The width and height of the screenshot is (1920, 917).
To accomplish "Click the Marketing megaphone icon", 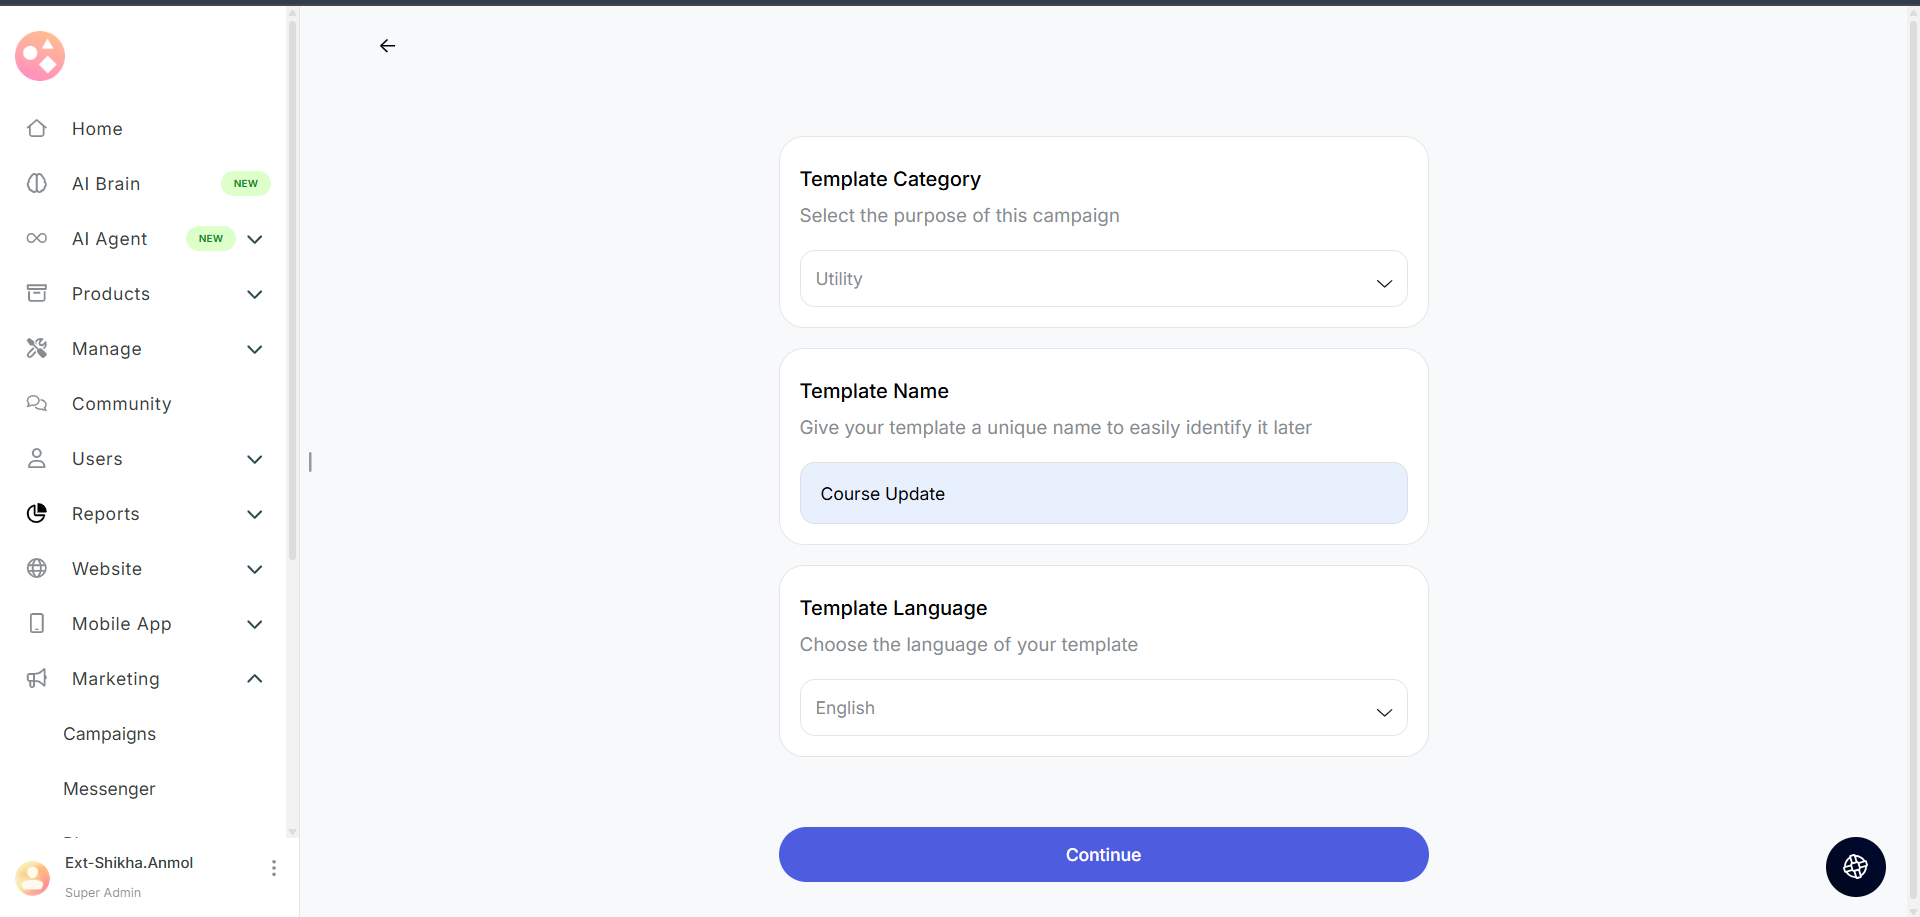I will pyautogui.click(x=37, y=679).
